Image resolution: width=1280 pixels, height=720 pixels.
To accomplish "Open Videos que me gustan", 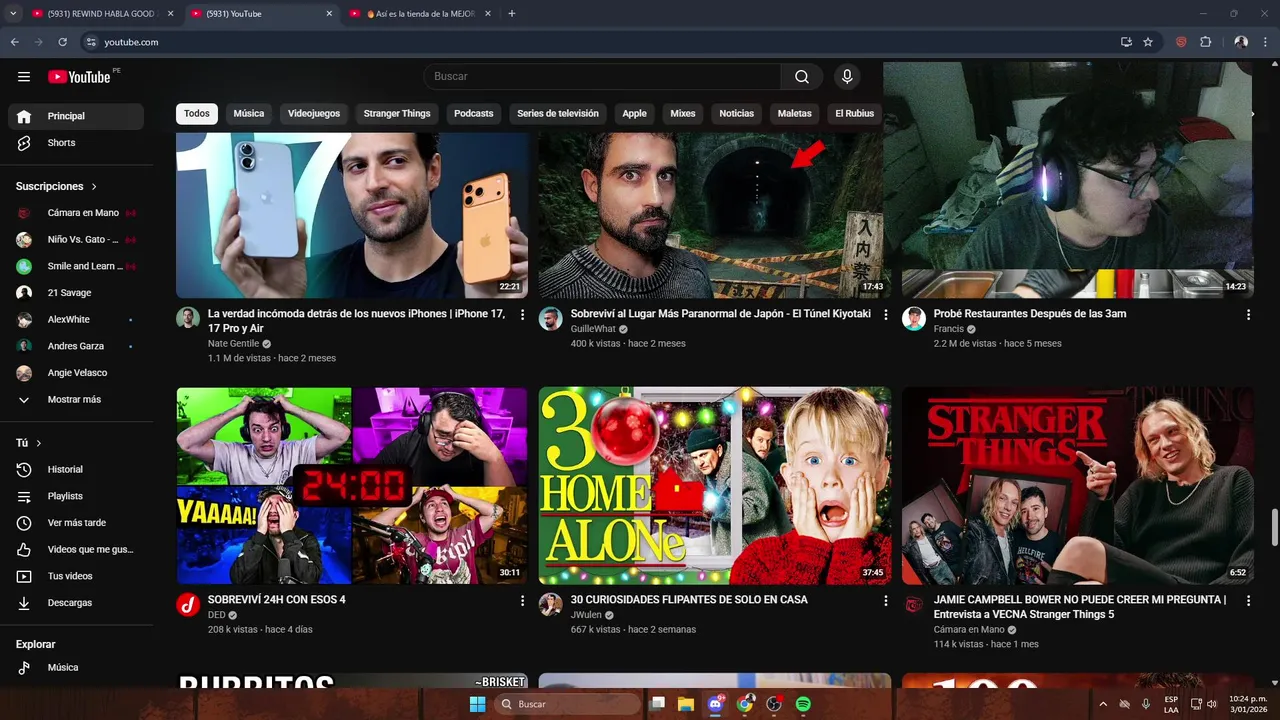I will (76, 549).
